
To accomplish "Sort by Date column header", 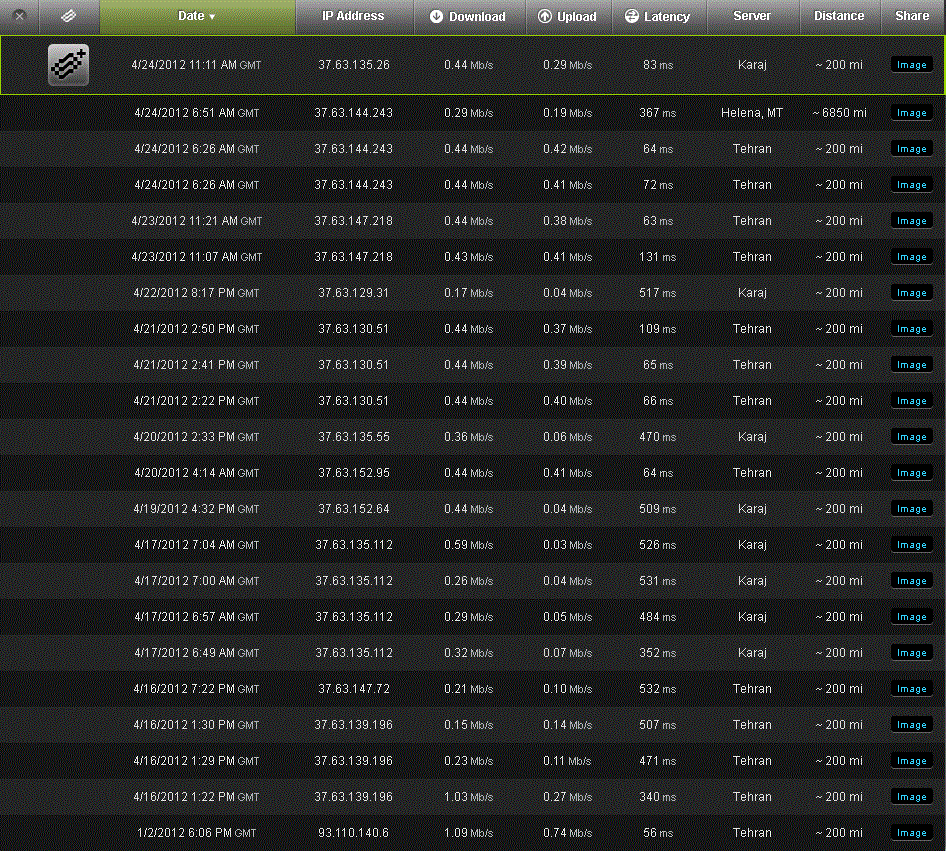I will pyautogui.click(x=197, y=16).
